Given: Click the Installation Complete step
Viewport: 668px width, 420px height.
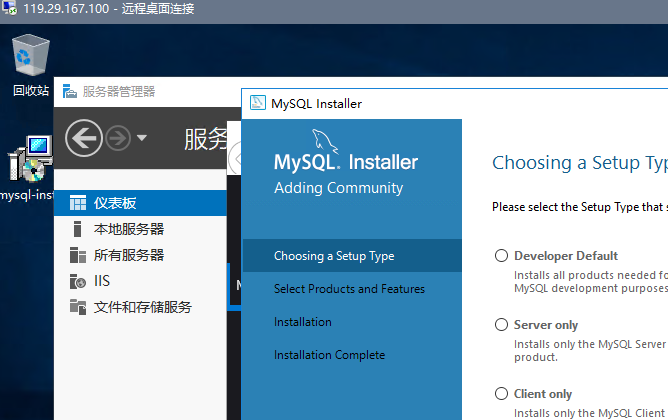Looking at the screenshot, I should coord(329,355).
